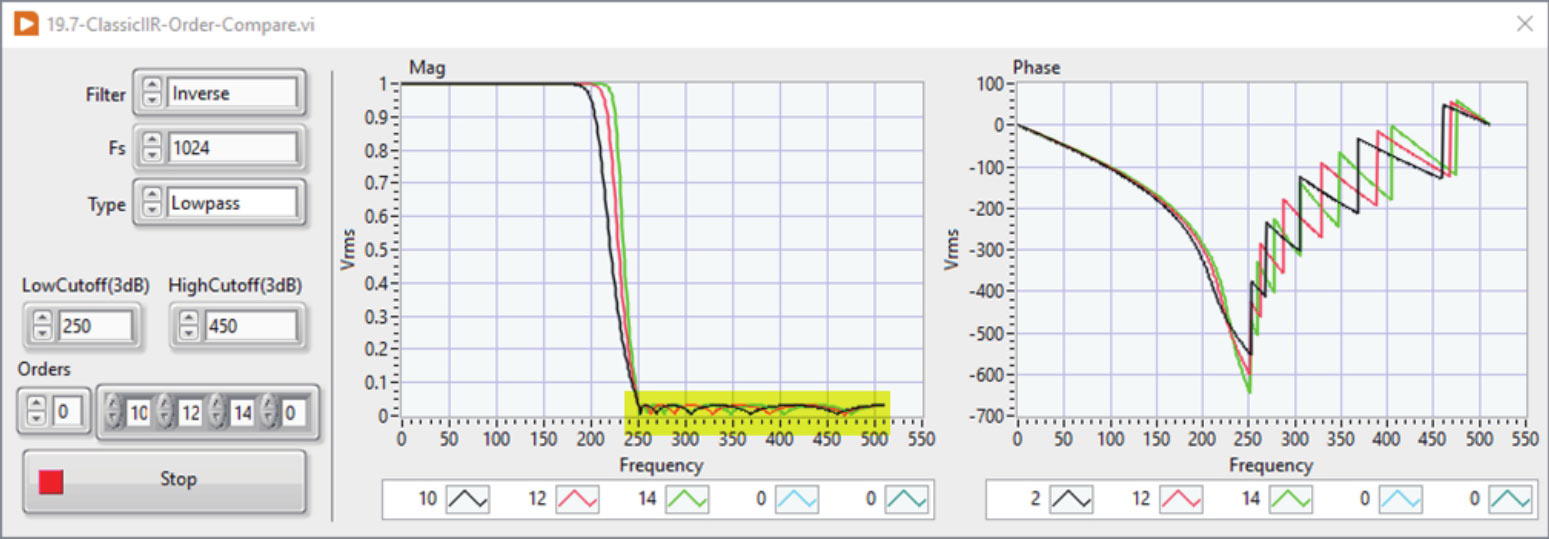Screen dimensions: 1549x539
Task: Click the LabVIEW VI icon in the title bar
Action: click(x=26, y=24)
